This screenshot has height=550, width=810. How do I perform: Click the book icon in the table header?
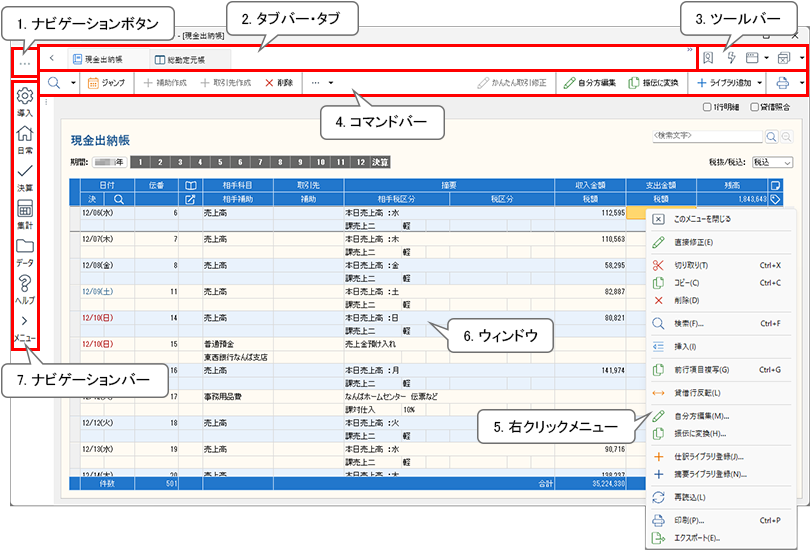tap(191, 185)
